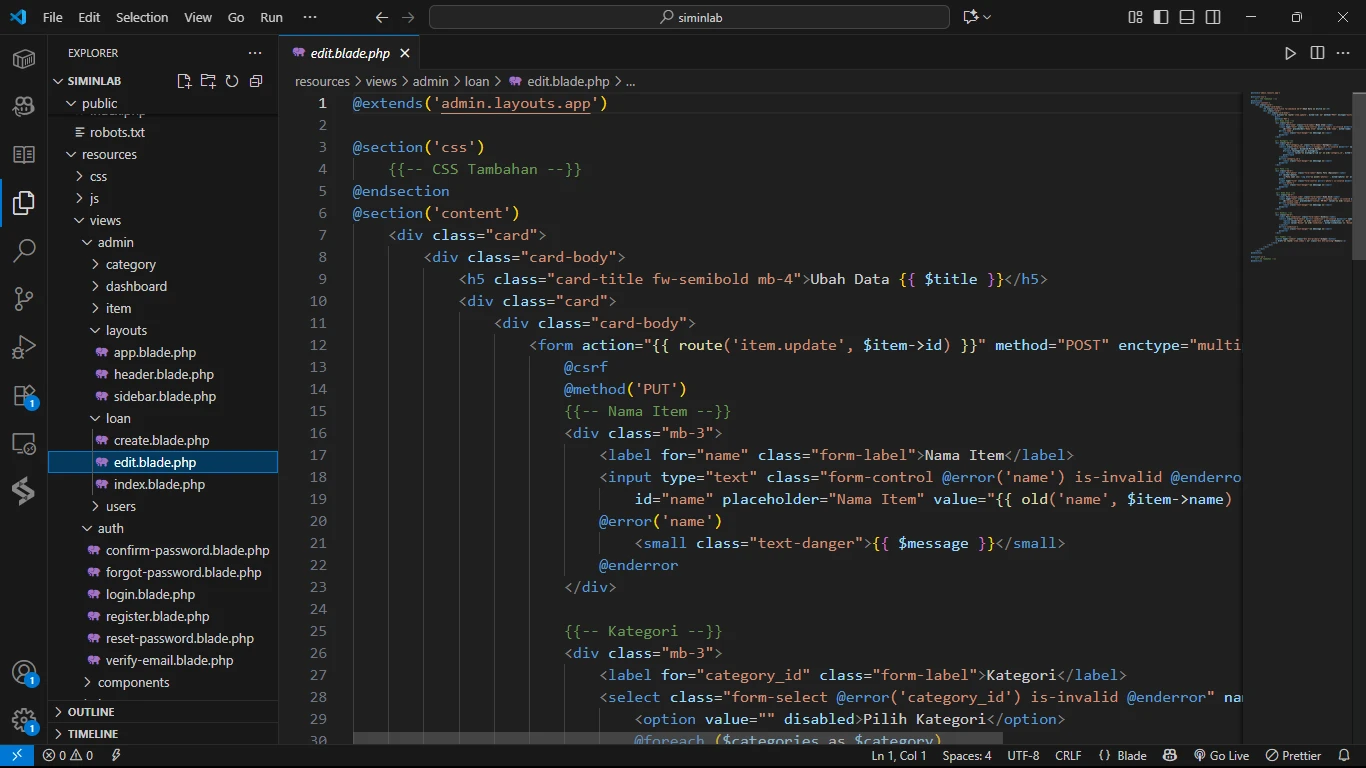Expand the OUTLINE section
The height and width of the screenshot is (768, 1366).
[91, 712]
